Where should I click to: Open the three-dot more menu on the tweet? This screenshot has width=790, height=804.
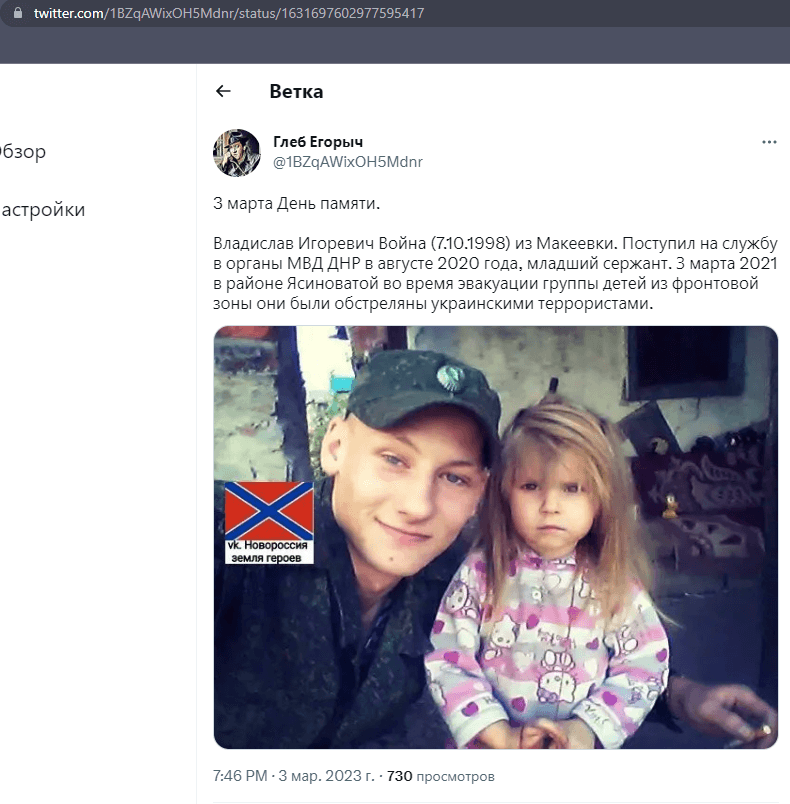click(x=769, y=143)
